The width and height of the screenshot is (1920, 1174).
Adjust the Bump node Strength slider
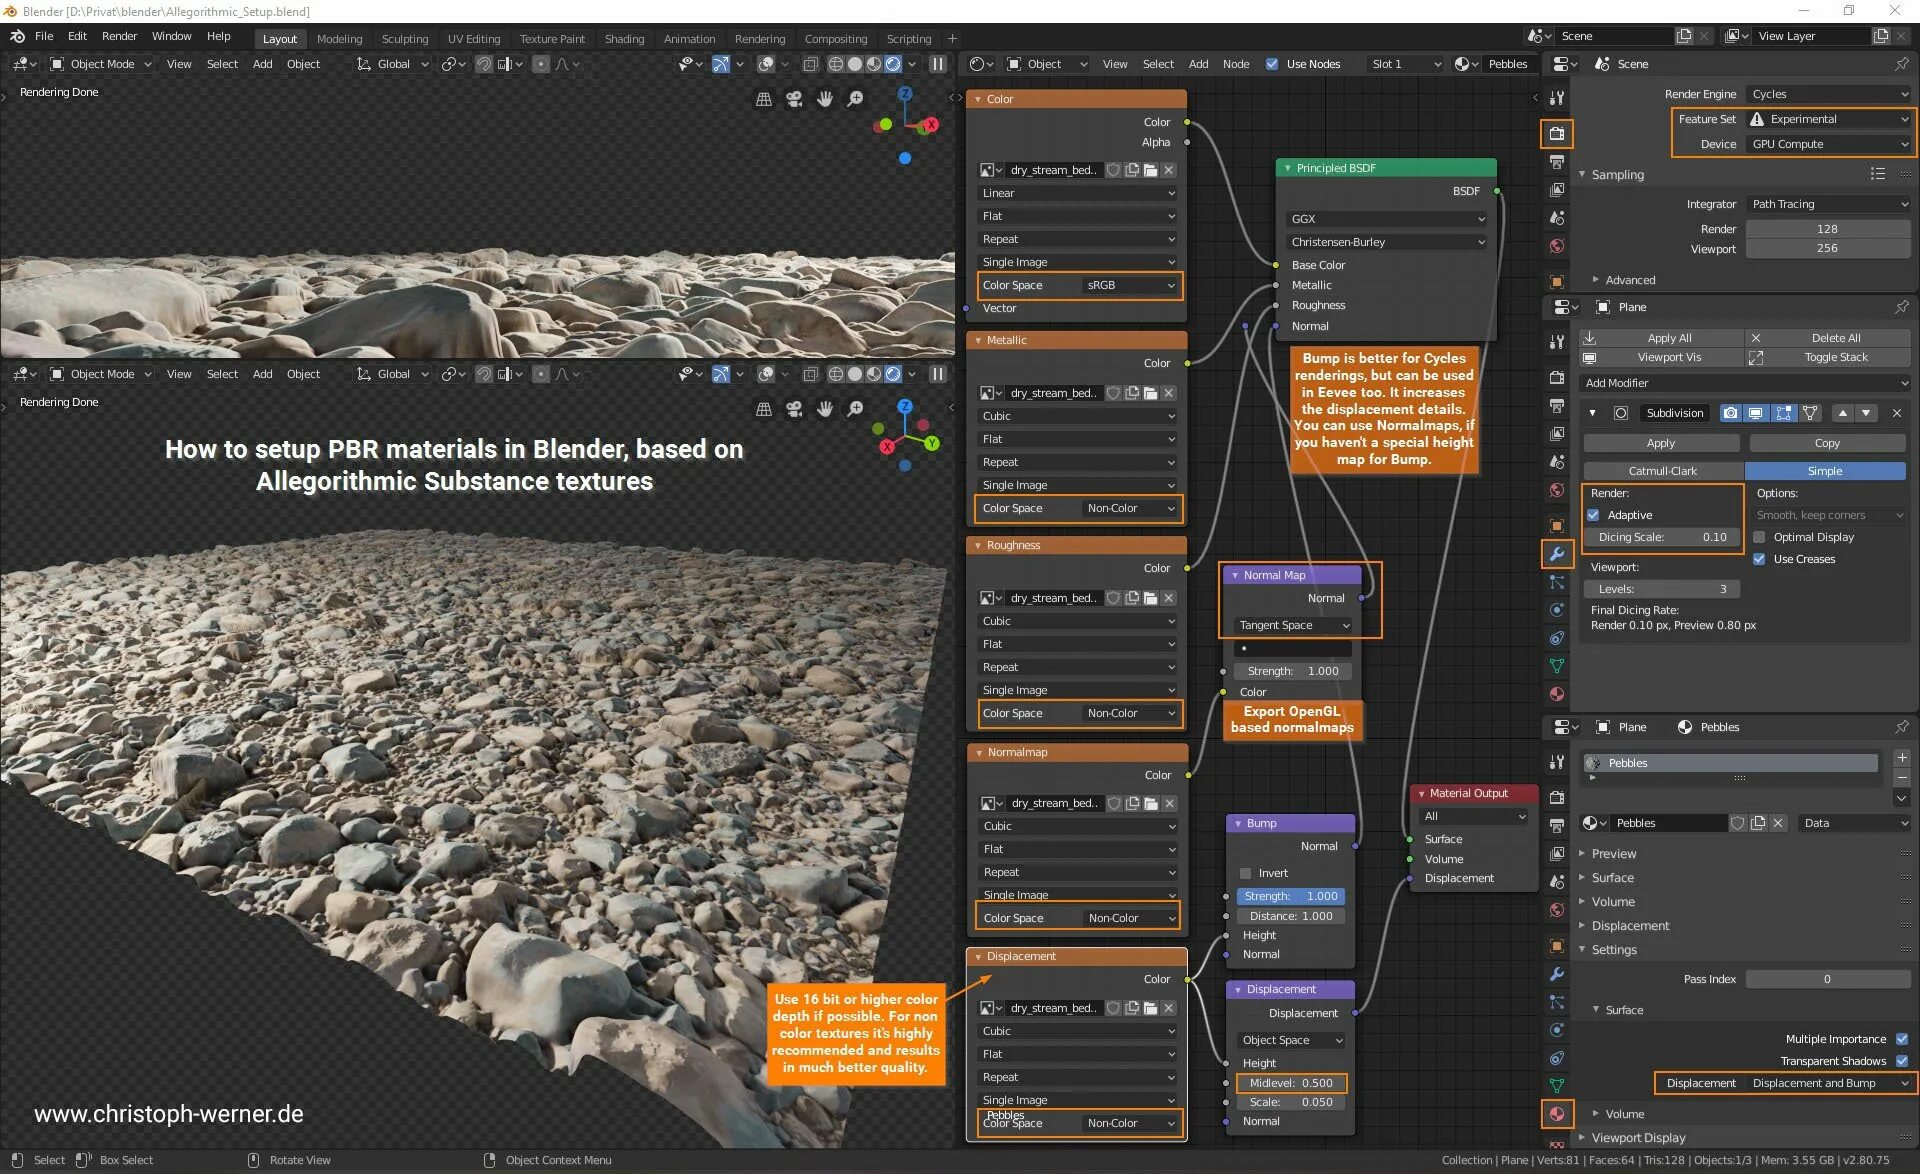[x=1291, y=896]
